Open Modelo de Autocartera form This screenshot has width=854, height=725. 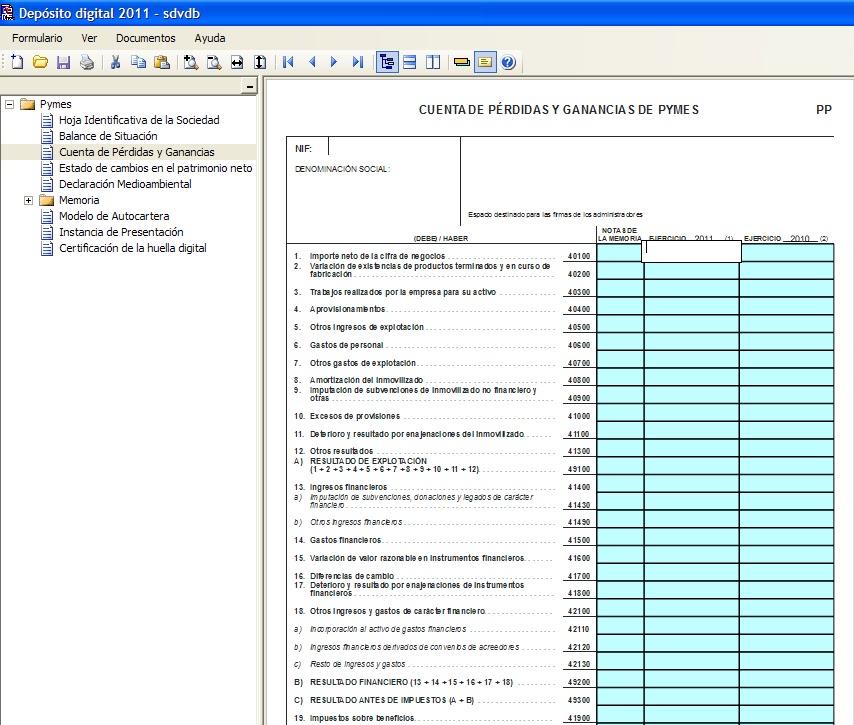coord(114,216)
